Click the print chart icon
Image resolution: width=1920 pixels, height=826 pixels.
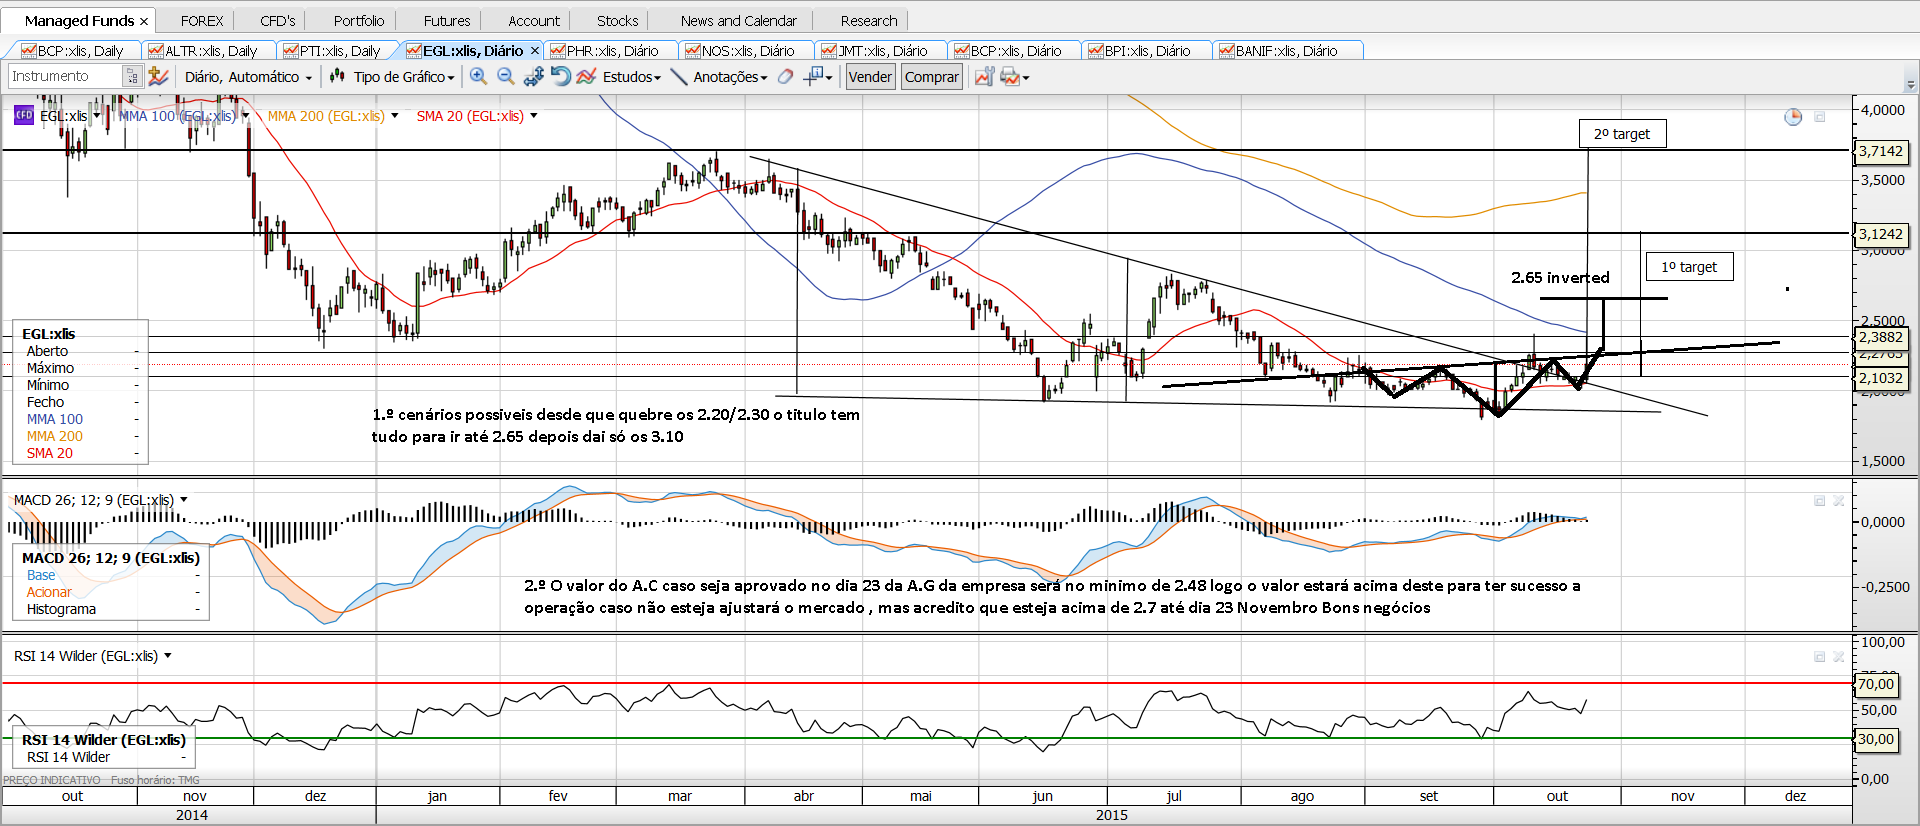[x=1010, y=76]
